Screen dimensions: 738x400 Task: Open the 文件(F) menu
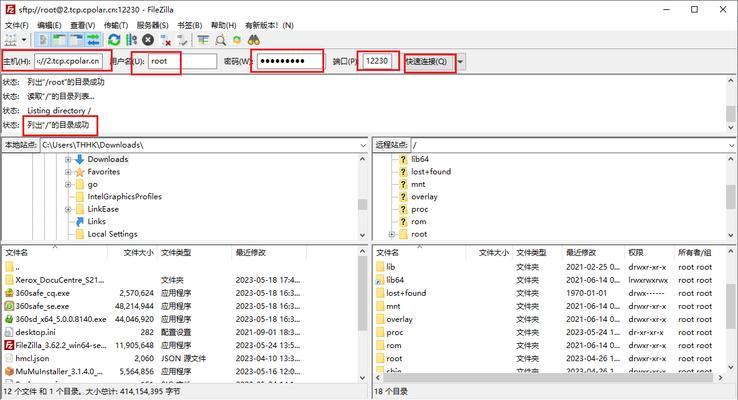tap(16, 25)
